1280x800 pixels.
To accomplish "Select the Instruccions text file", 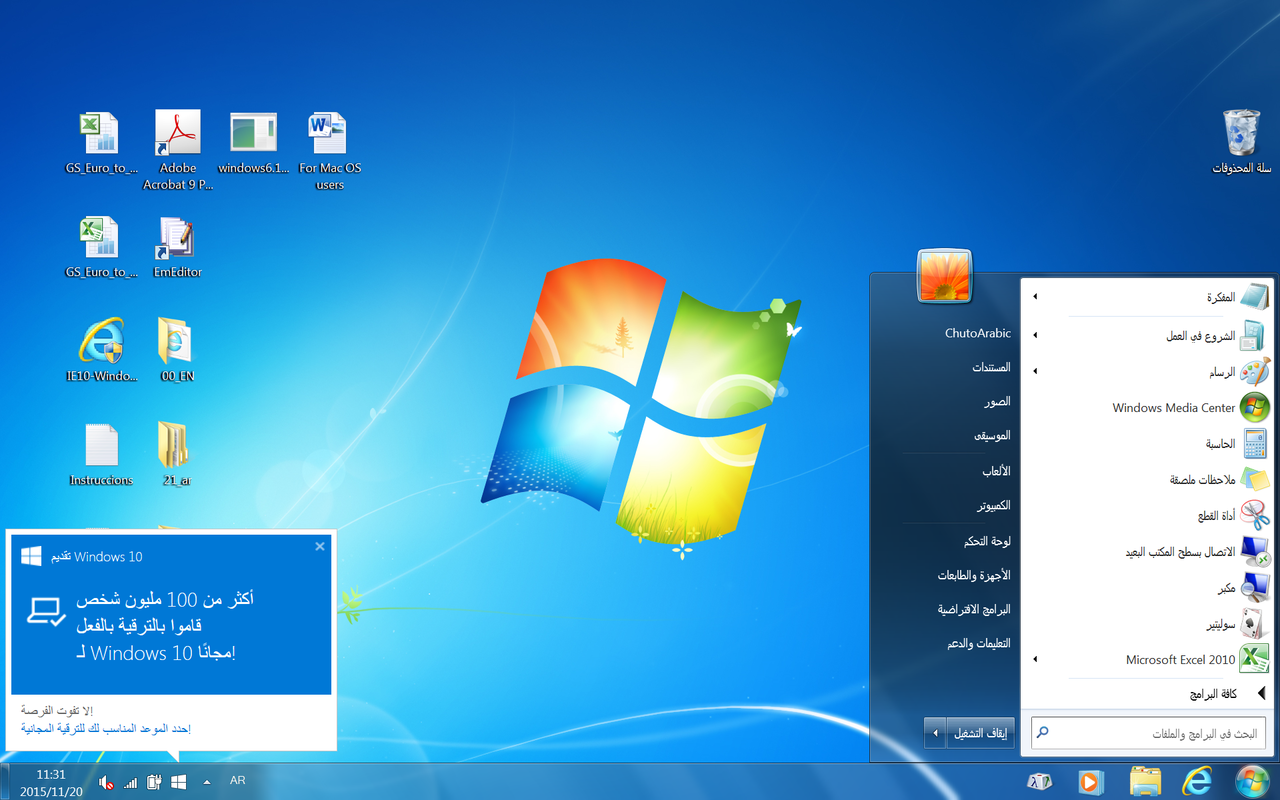I will 101,455.
